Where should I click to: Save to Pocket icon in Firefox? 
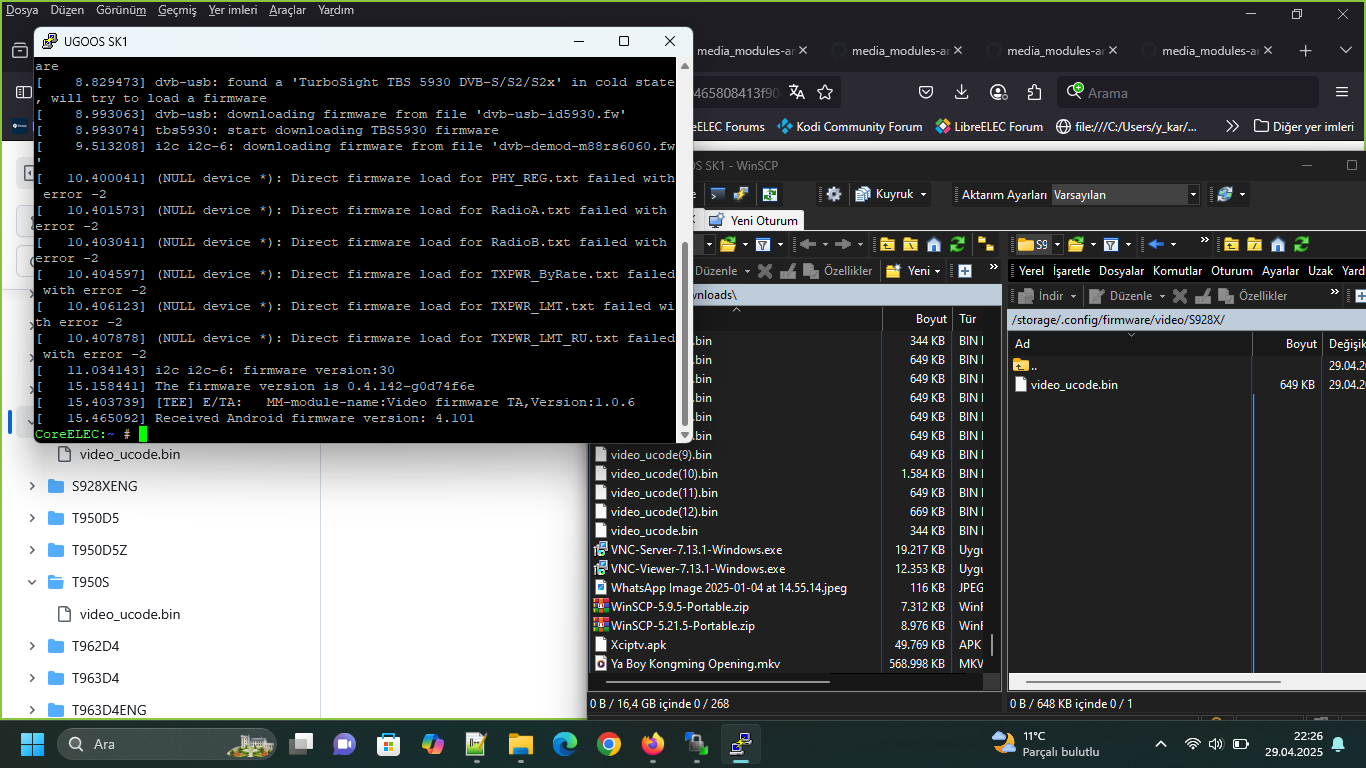coord(926,92)
